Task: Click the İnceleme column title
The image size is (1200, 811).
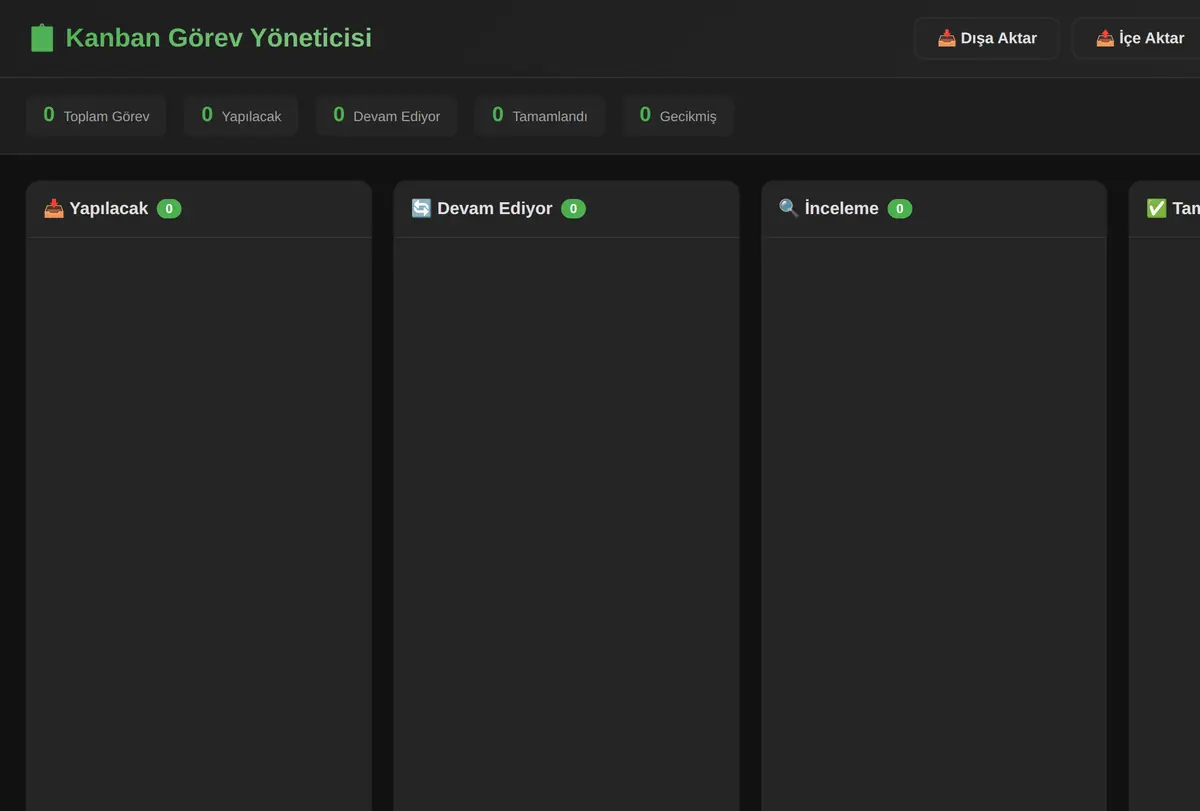Action: pos(842,208)
